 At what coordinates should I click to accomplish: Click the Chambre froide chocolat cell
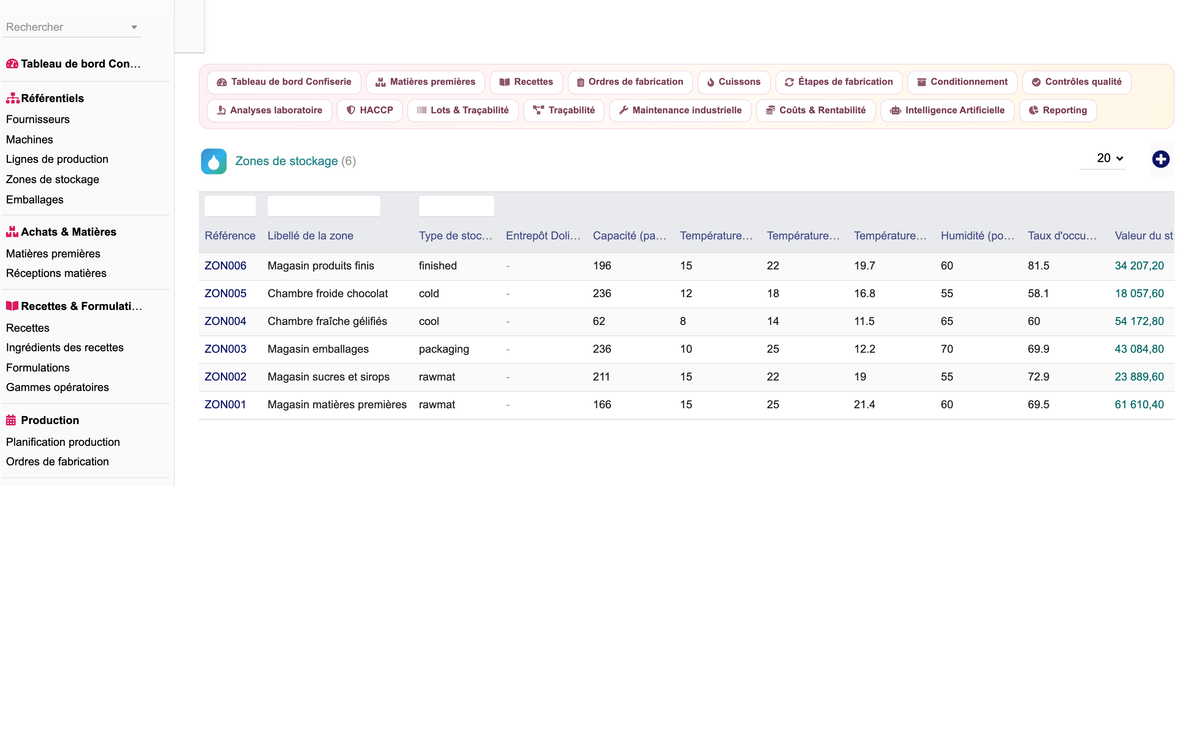point(328,294)
